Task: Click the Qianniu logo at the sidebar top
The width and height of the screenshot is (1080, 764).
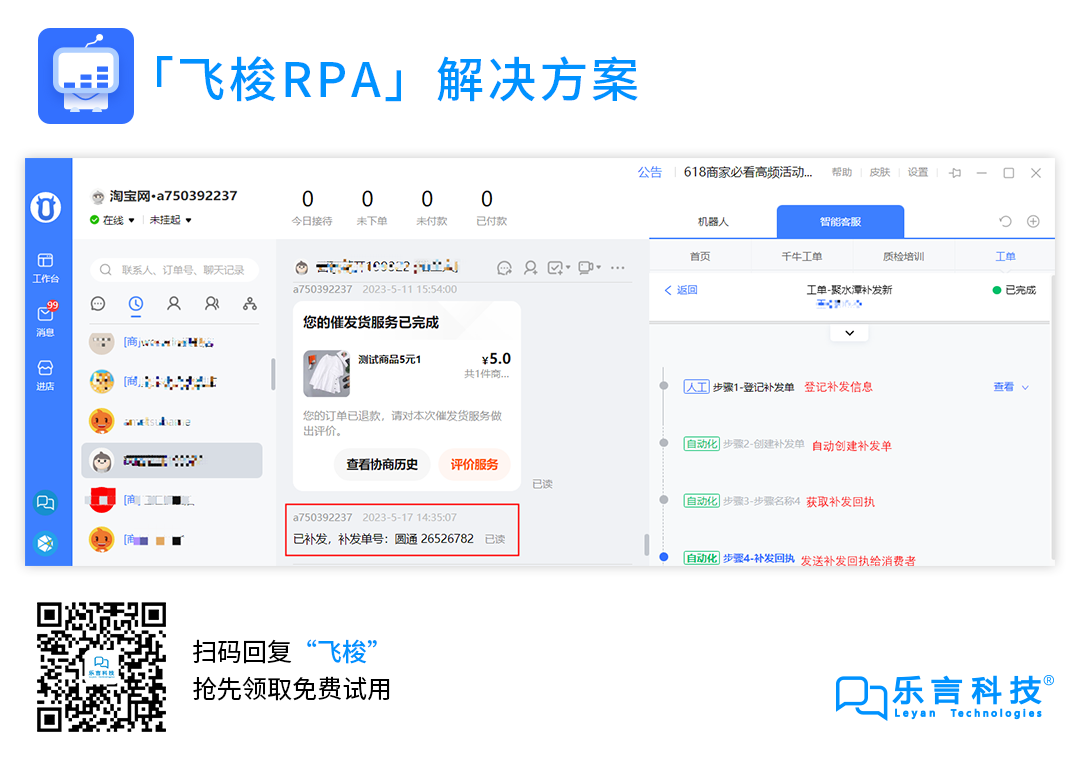Action: pos(45,207)
